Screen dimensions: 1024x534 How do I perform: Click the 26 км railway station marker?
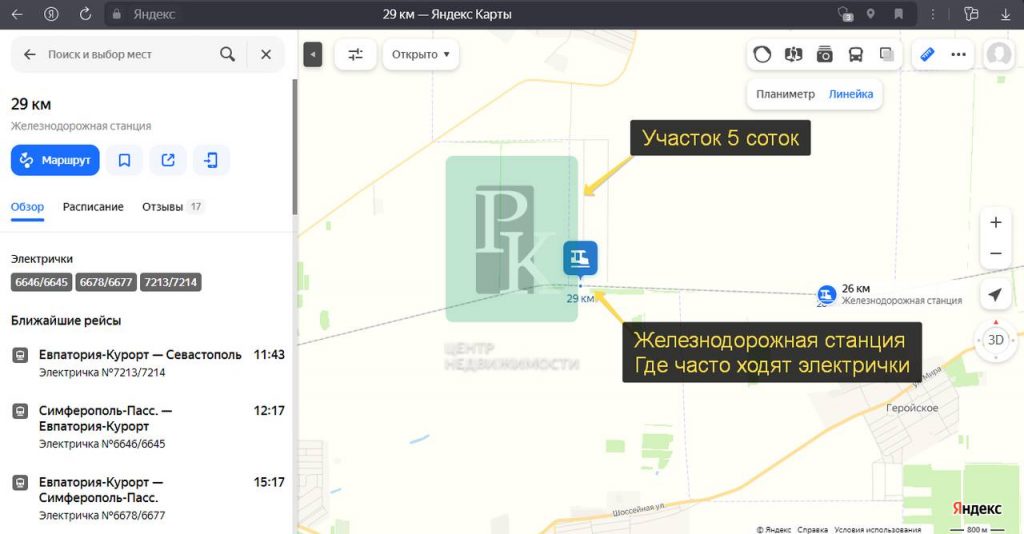pyautogui.click(x=827, y=294)
